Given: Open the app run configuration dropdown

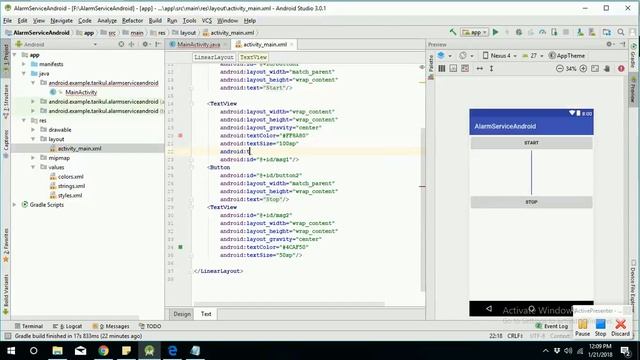Looking at the screenshot, I should pyautogui.click(x=475, y=32).
